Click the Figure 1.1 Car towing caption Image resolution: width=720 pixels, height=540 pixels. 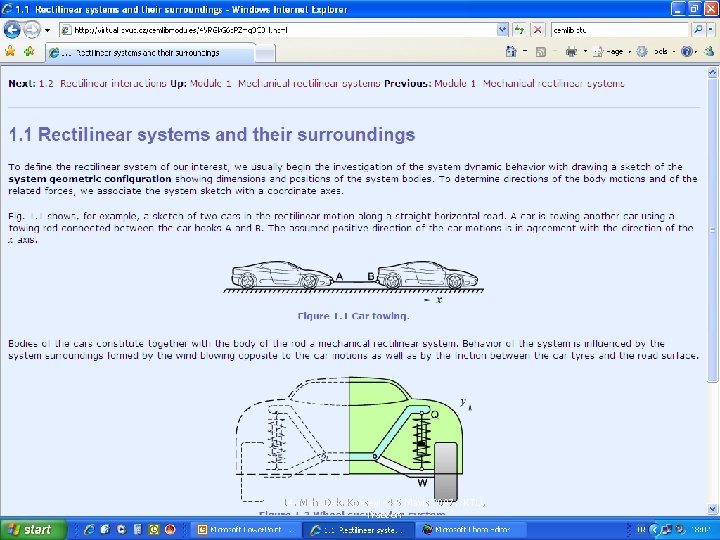click(353, 316)
